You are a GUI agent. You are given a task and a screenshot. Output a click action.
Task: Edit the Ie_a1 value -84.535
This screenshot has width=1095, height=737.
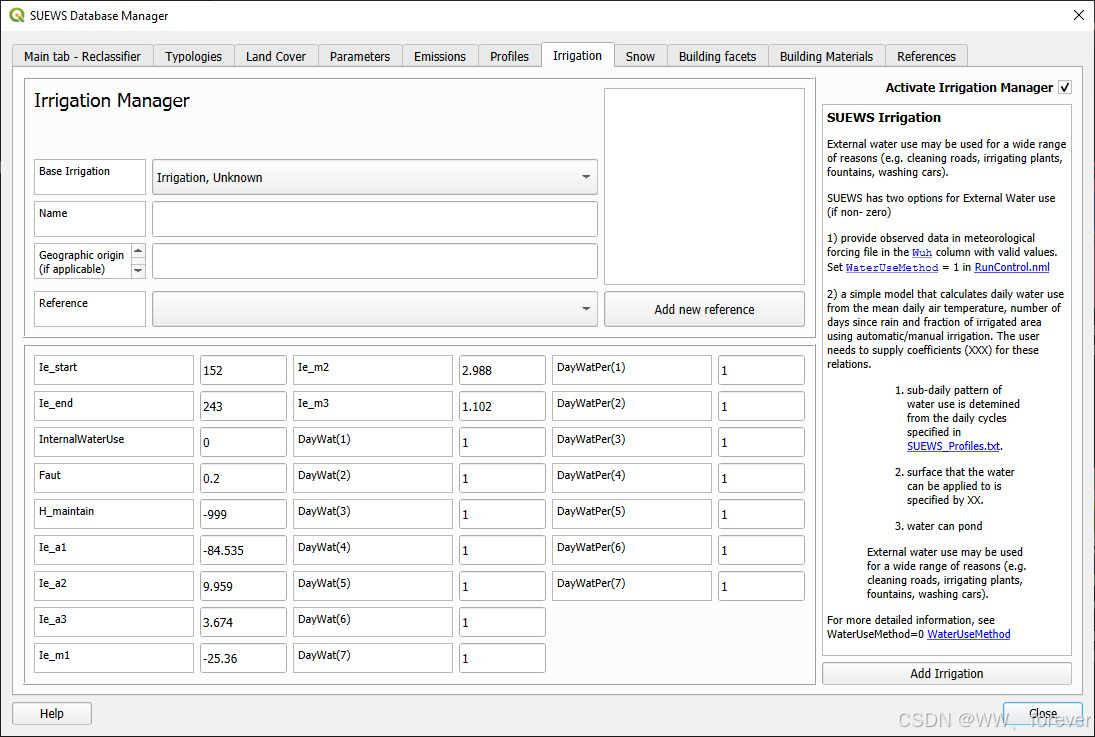[243, 550]
